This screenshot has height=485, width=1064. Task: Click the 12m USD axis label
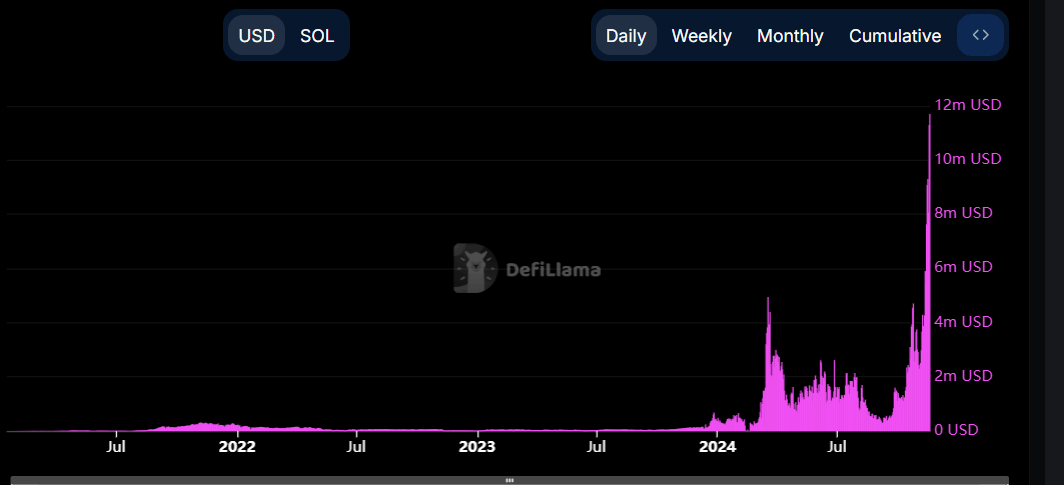tap(967, 105)
